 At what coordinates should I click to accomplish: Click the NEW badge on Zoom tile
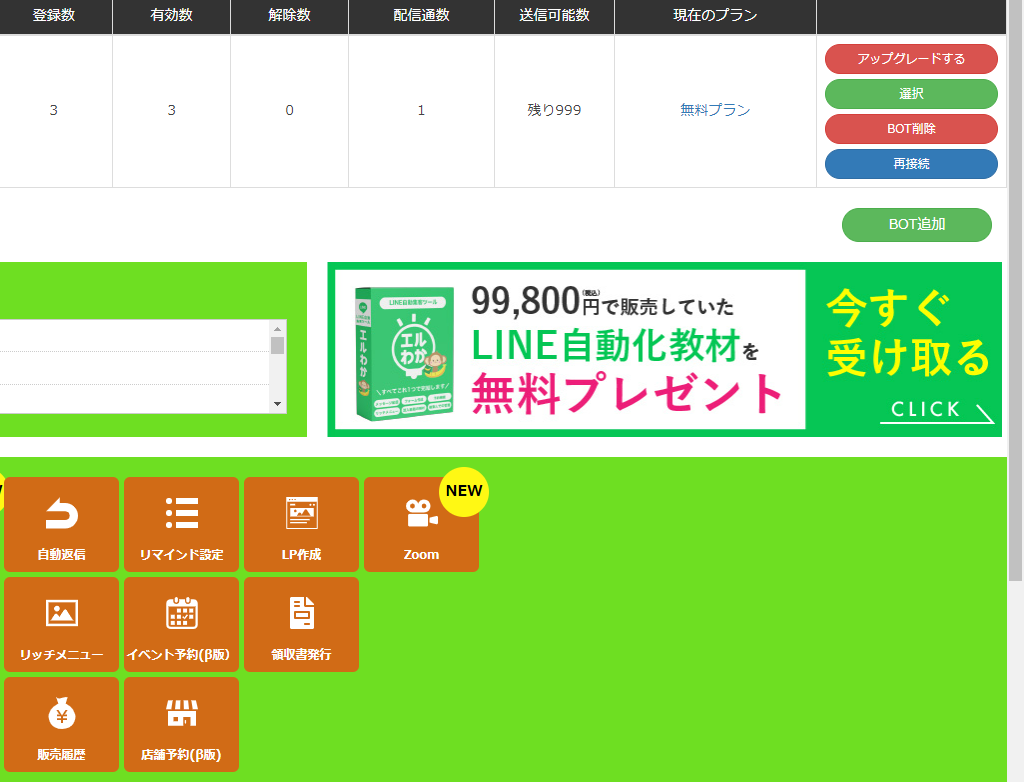(x=464, y=491)
